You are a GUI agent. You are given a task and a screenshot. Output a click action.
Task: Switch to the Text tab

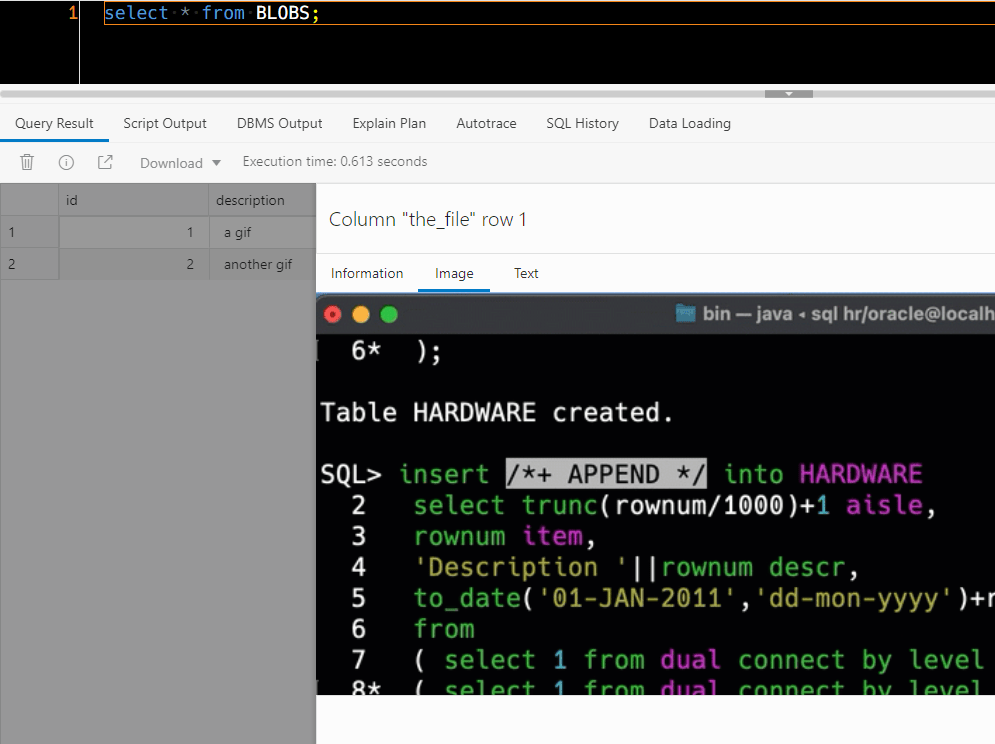pos(525,273)
